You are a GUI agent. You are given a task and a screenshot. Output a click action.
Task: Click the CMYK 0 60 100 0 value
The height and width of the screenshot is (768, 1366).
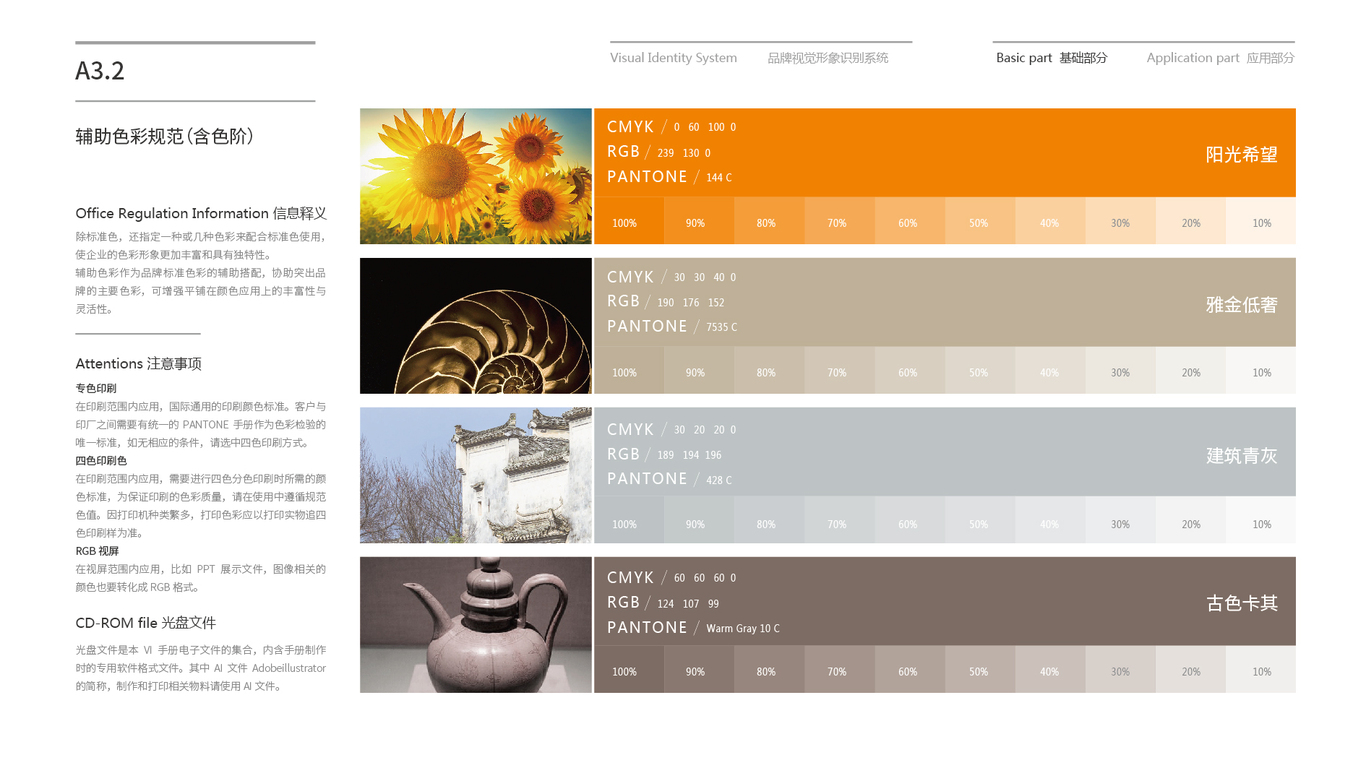click(x=671, y=127)
